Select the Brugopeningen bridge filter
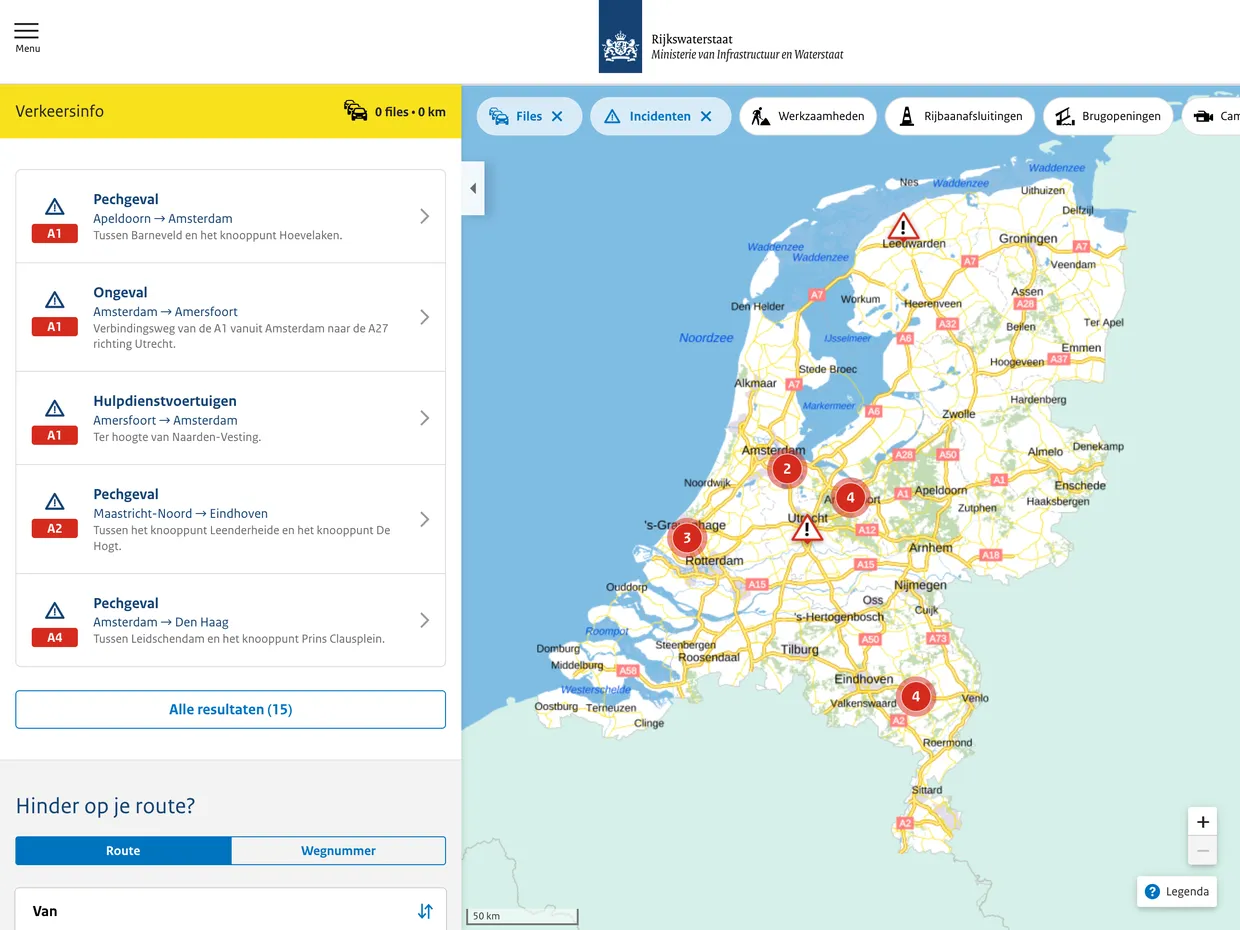This screenshot has height=930, width=1240. [1108, 115]
